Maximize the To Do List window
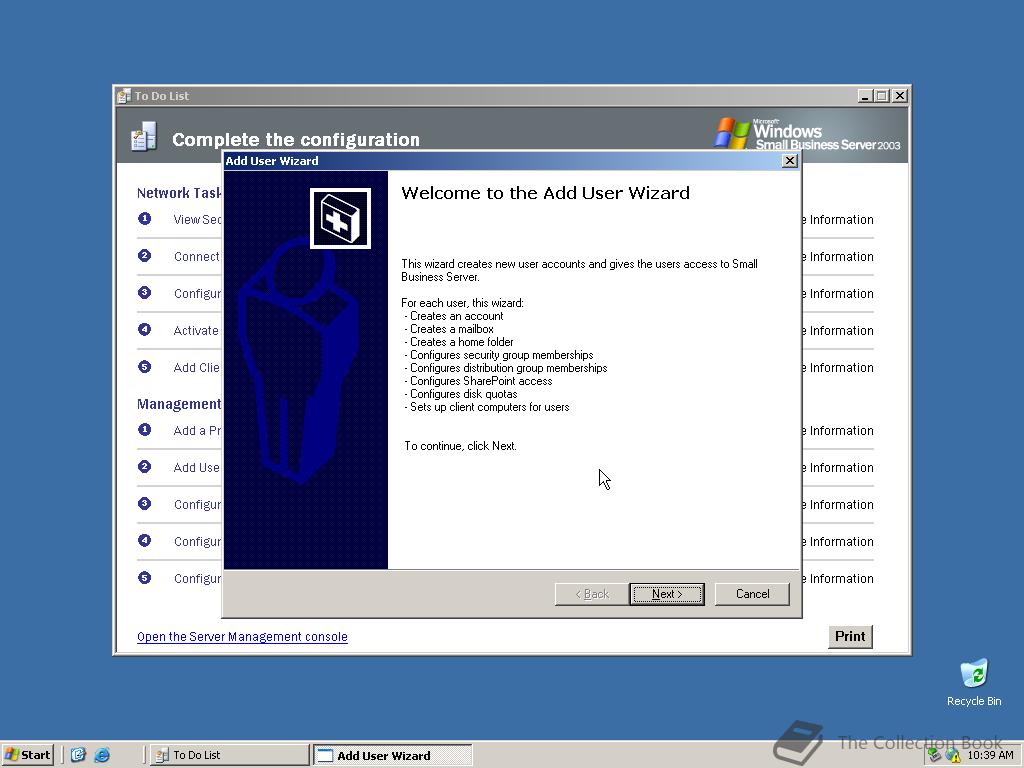This screenshot has width=1024, height=768. 882,96
